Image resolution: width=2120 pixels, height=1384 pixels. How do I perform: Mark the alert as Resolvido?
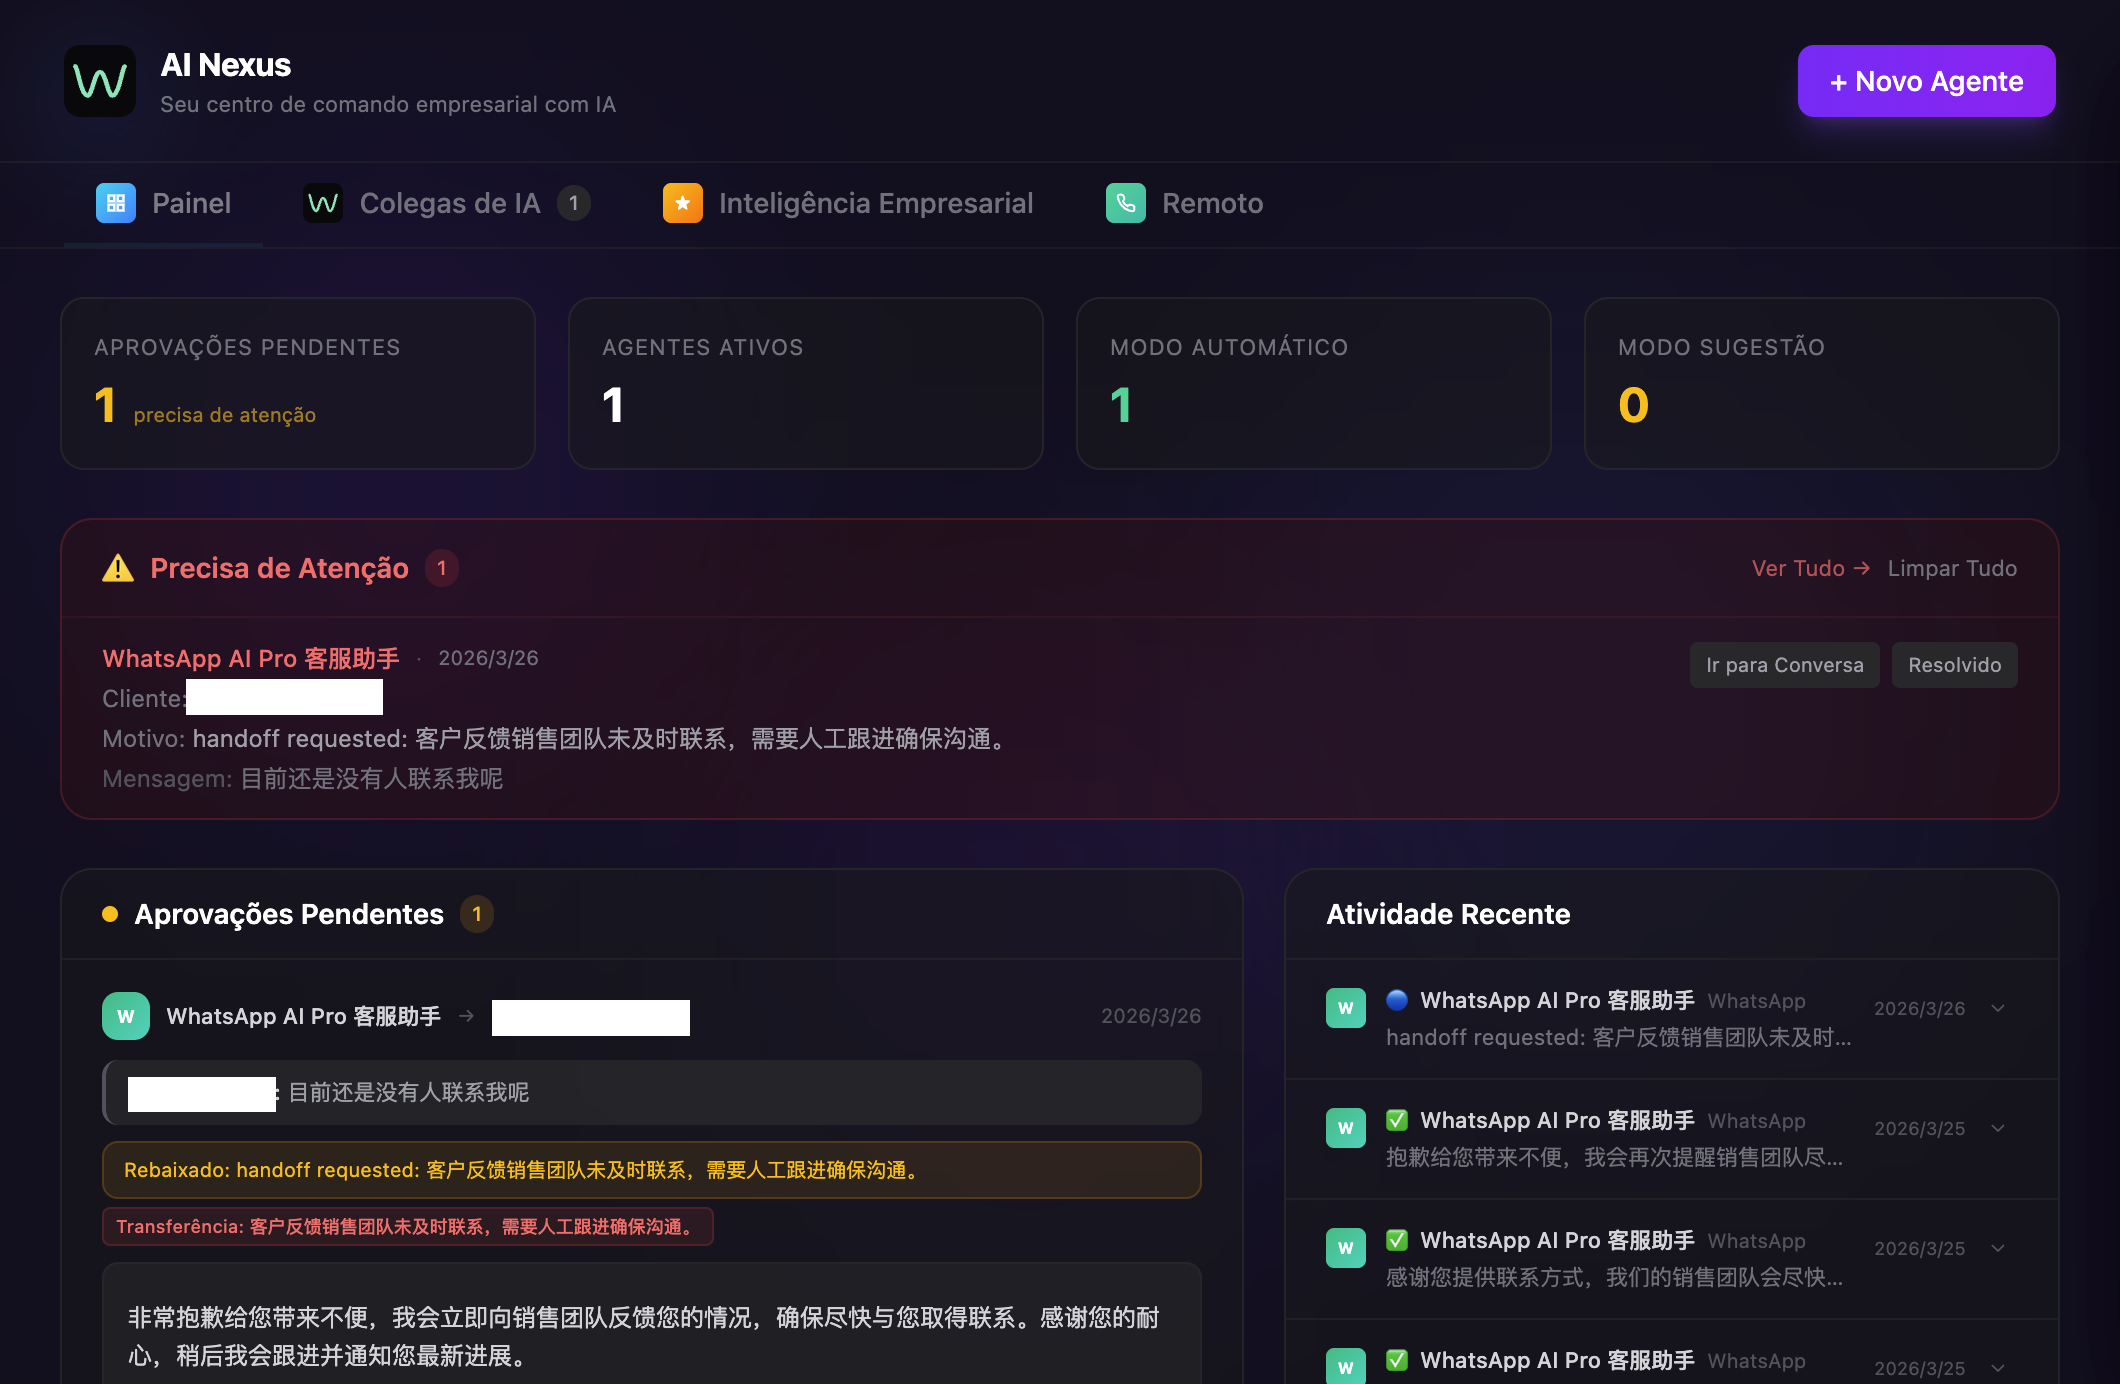tap(1953, 664)
